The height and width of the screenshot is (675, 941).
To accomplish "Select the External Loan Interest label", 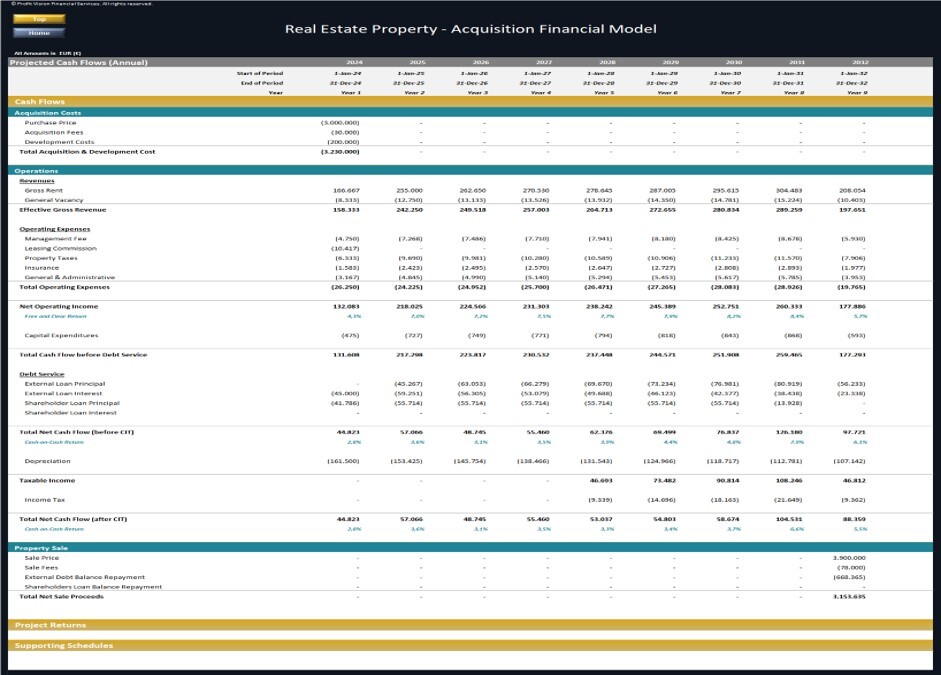I will click(x=63, y=394).
